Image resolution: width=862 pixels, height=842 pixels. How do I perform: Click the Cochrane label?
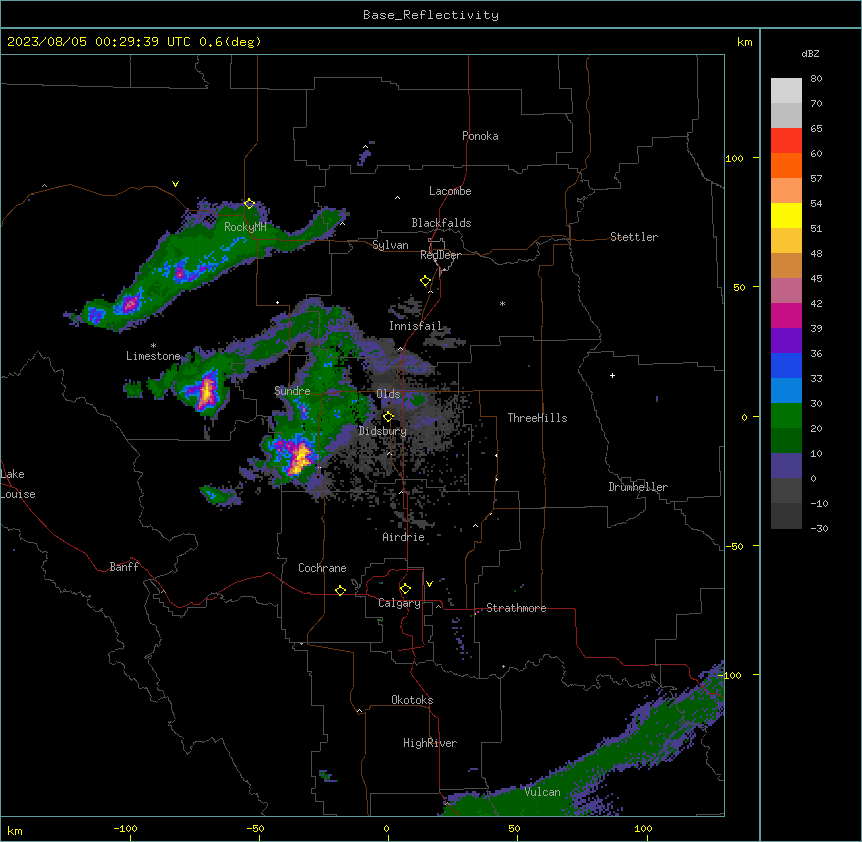322,568
